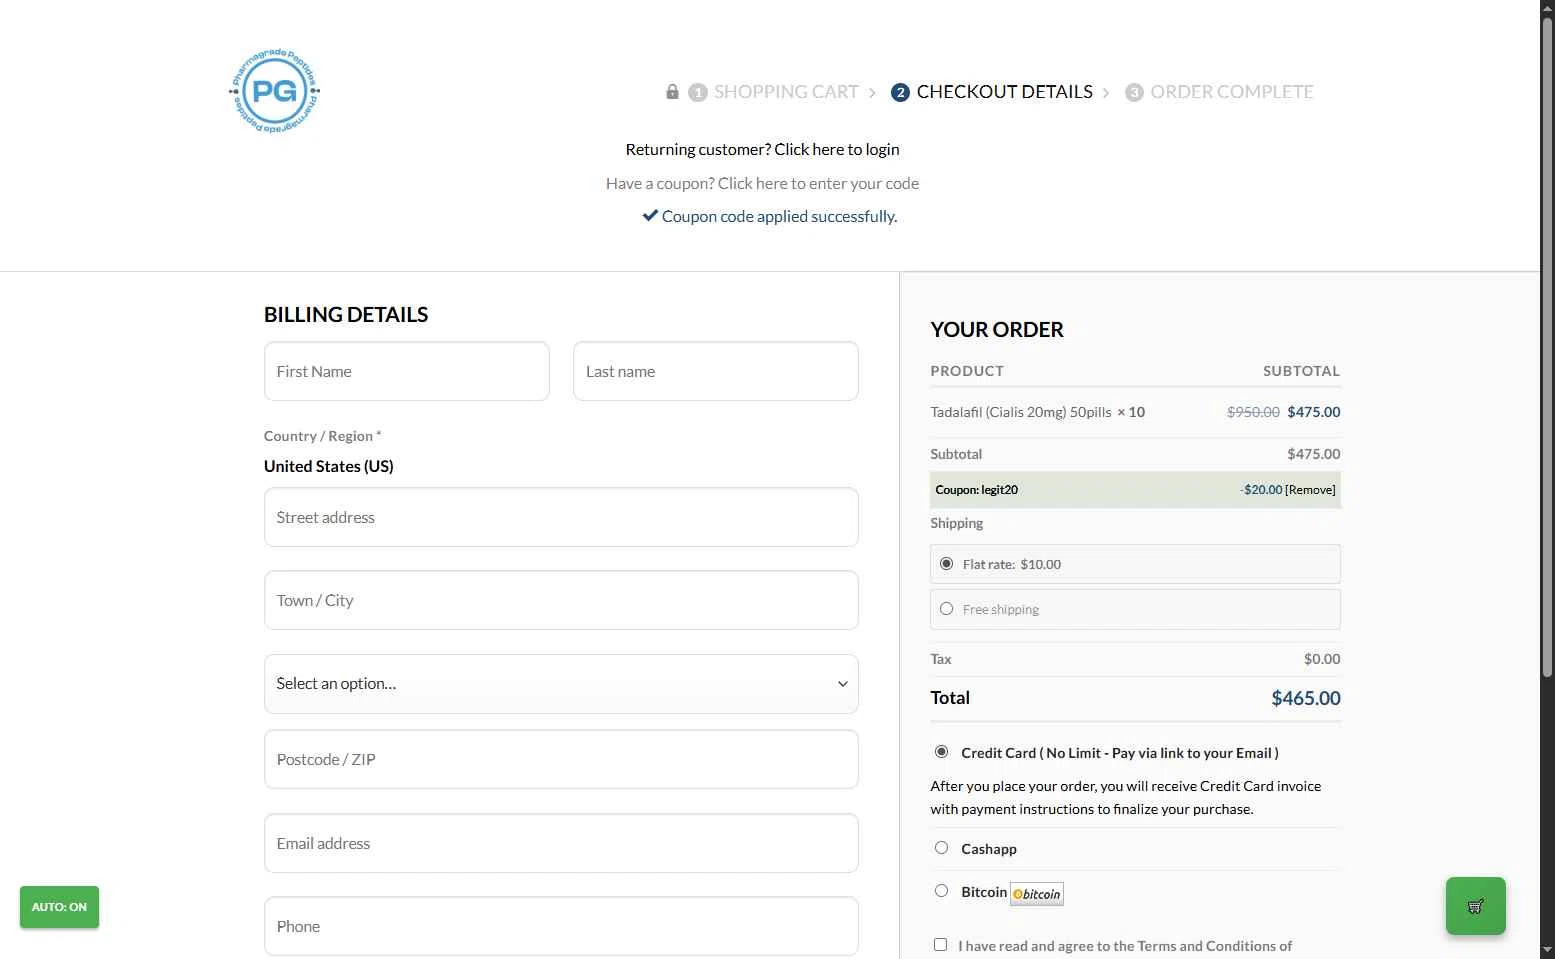Select Flat rate $10.00 shipping
The height and width of the screenshot is (959, 1555).
946,564
